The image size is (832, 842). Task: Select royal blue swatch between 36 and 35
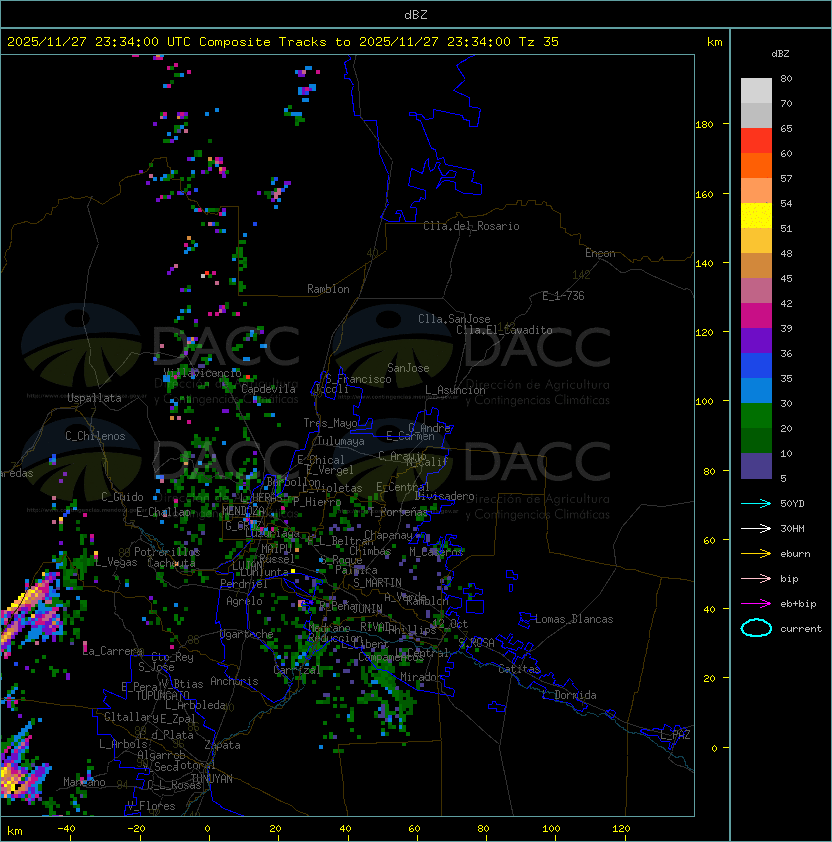[756, 365]
